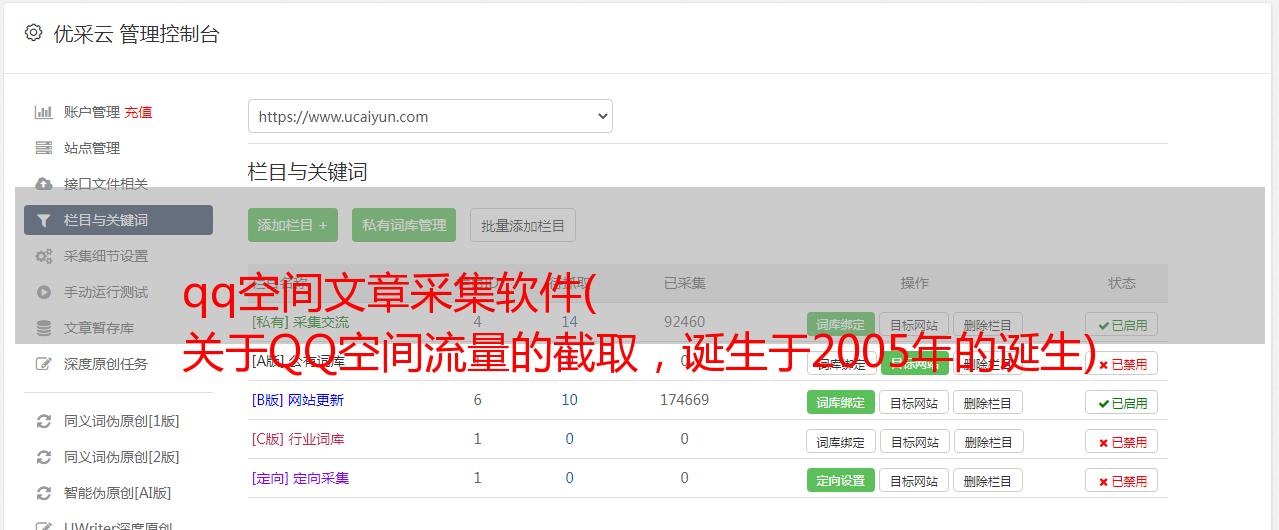Image resolution: width=1279 pixels, height=530 pixels.
Task: Click the 状态 column header
Action: (x=1122, y=283)
